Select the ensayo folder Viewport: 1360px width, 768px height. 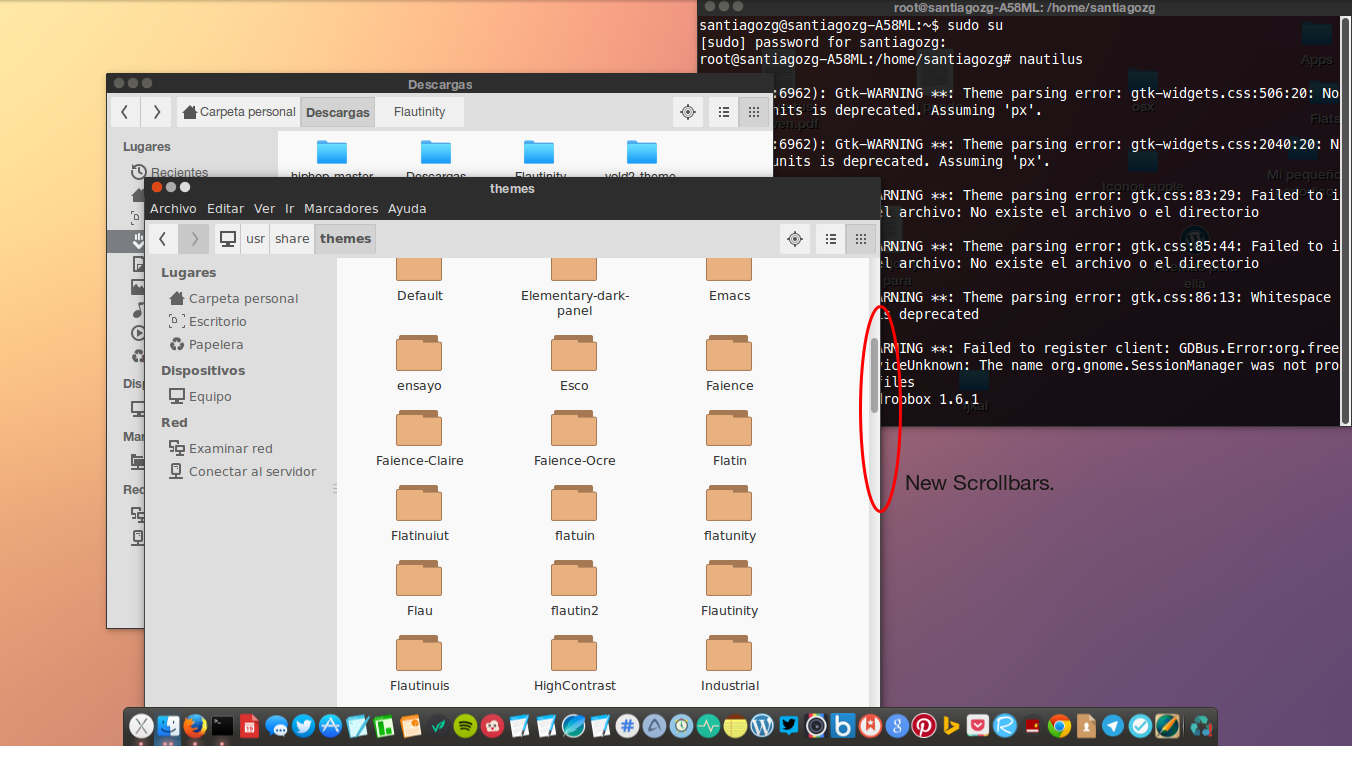420,363
